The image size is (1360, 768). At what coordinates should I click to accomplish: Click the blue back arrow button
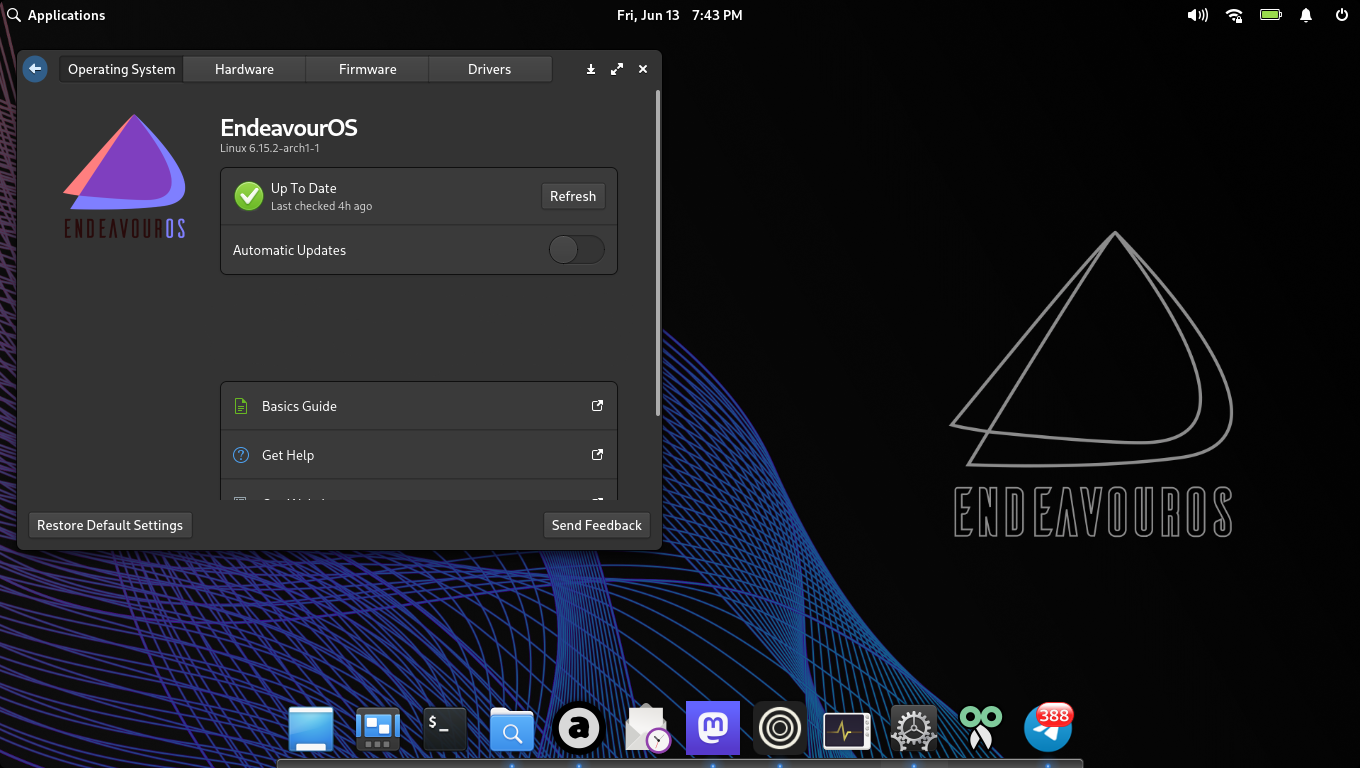point(35,69)
